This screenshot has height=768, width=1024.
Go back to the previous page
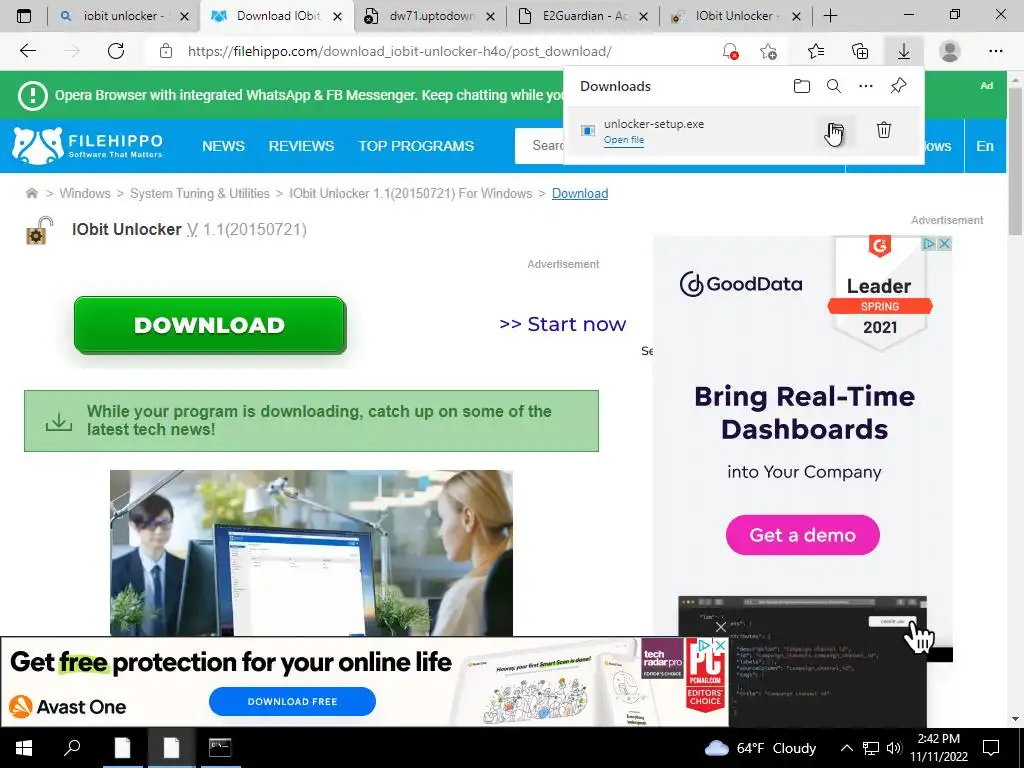click(27, 51)
